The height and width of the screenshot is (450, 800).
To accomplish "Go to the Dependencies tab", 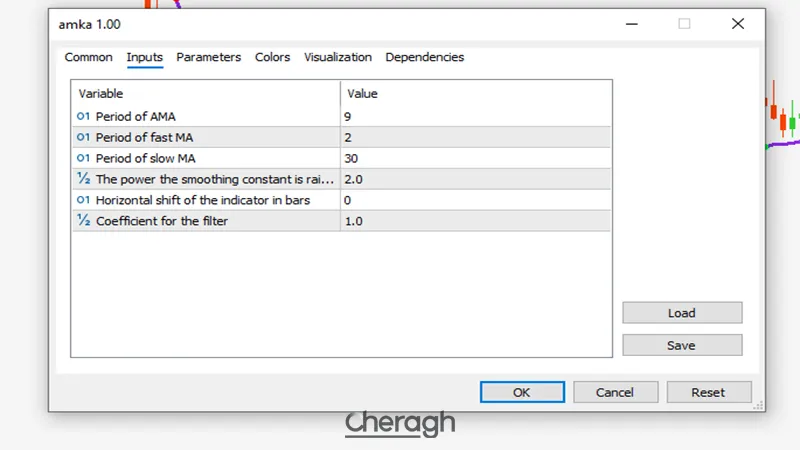I will (x=424, y=58).
